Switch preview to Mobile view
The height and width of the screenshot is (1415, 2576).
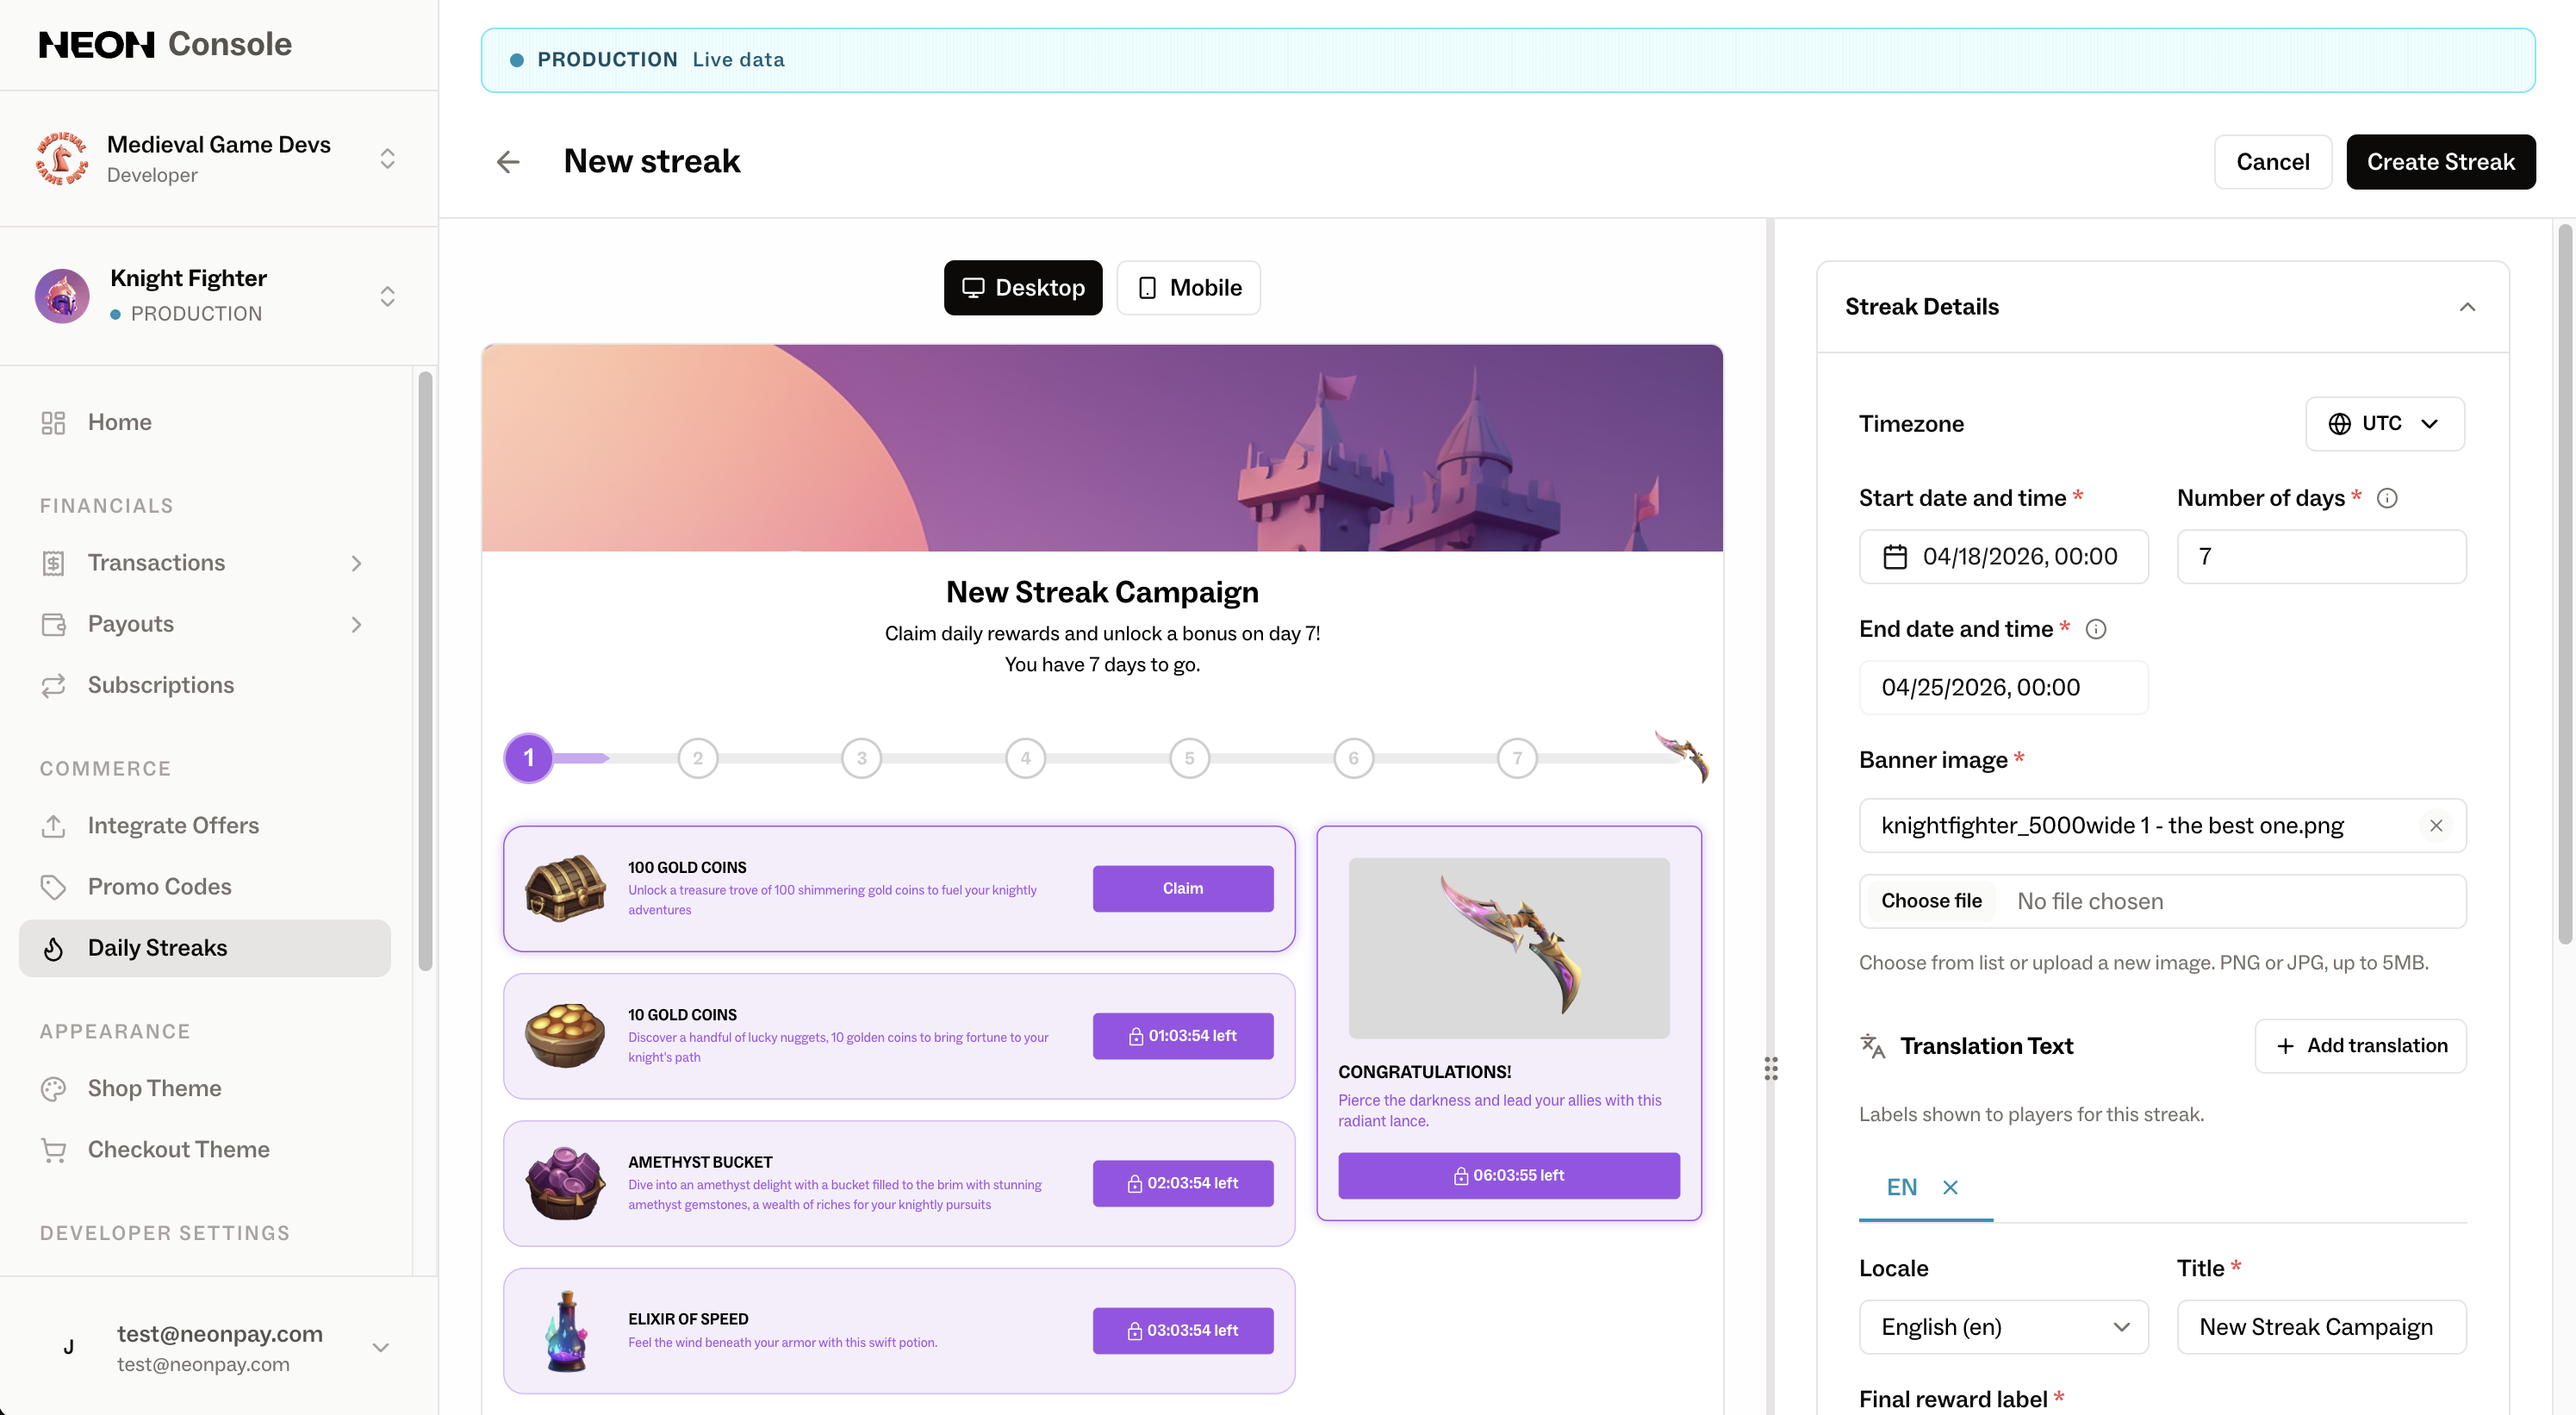tap(1188, 288)
